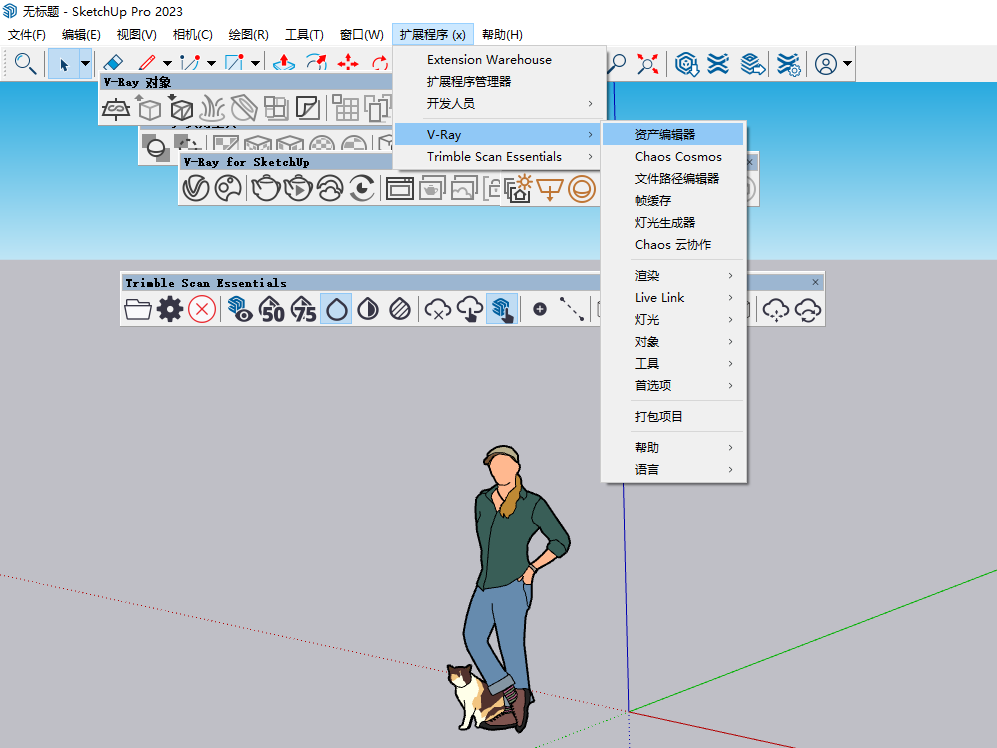
Task: Click the Zoom Extents icon
Action: 648,64
